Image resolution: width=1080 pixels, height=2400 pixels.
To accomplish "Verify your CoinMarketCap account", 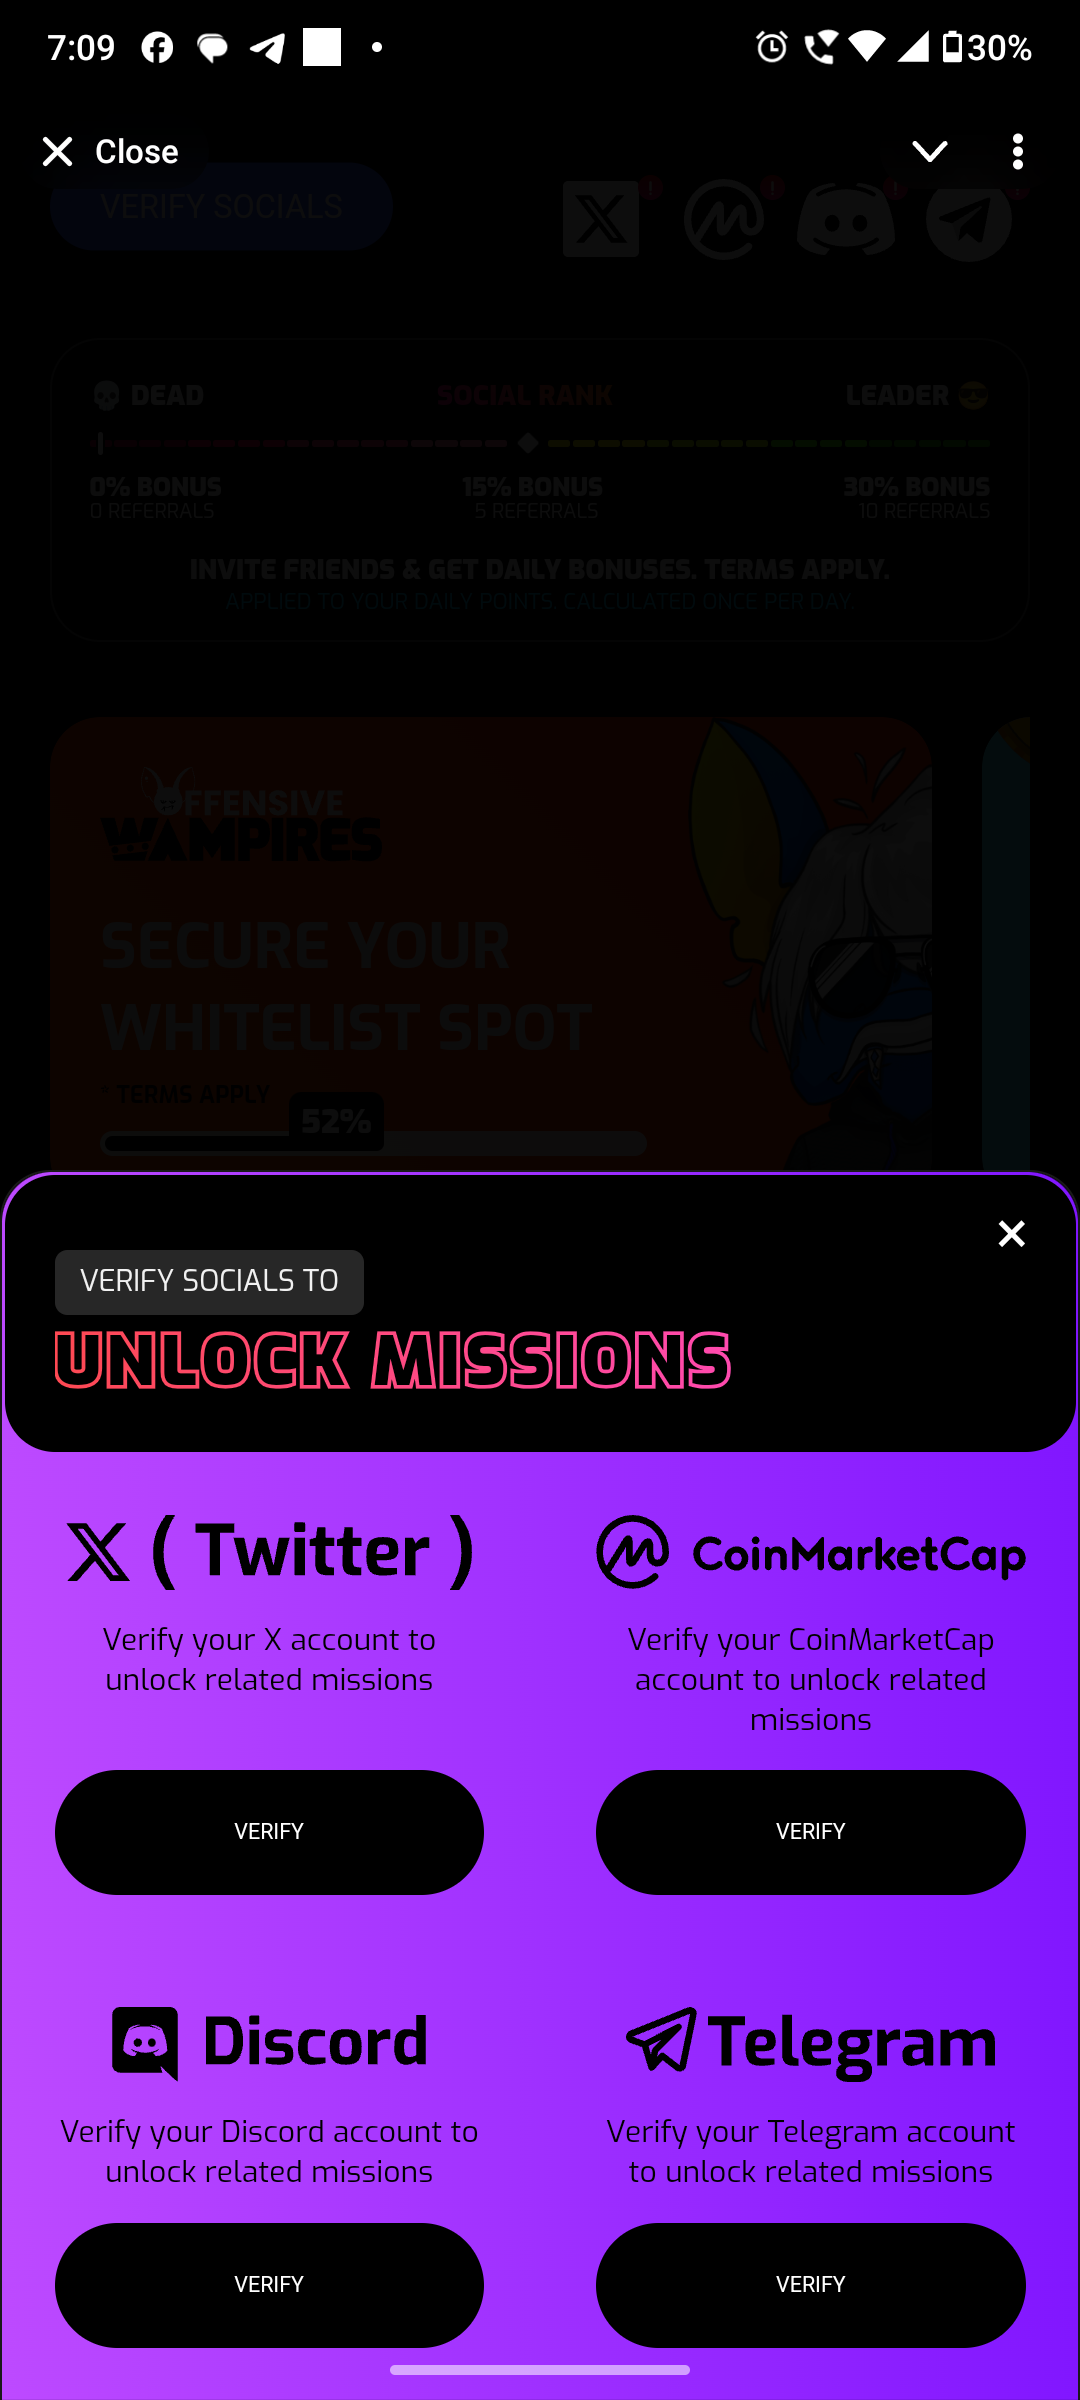I will click(811, 1832).
